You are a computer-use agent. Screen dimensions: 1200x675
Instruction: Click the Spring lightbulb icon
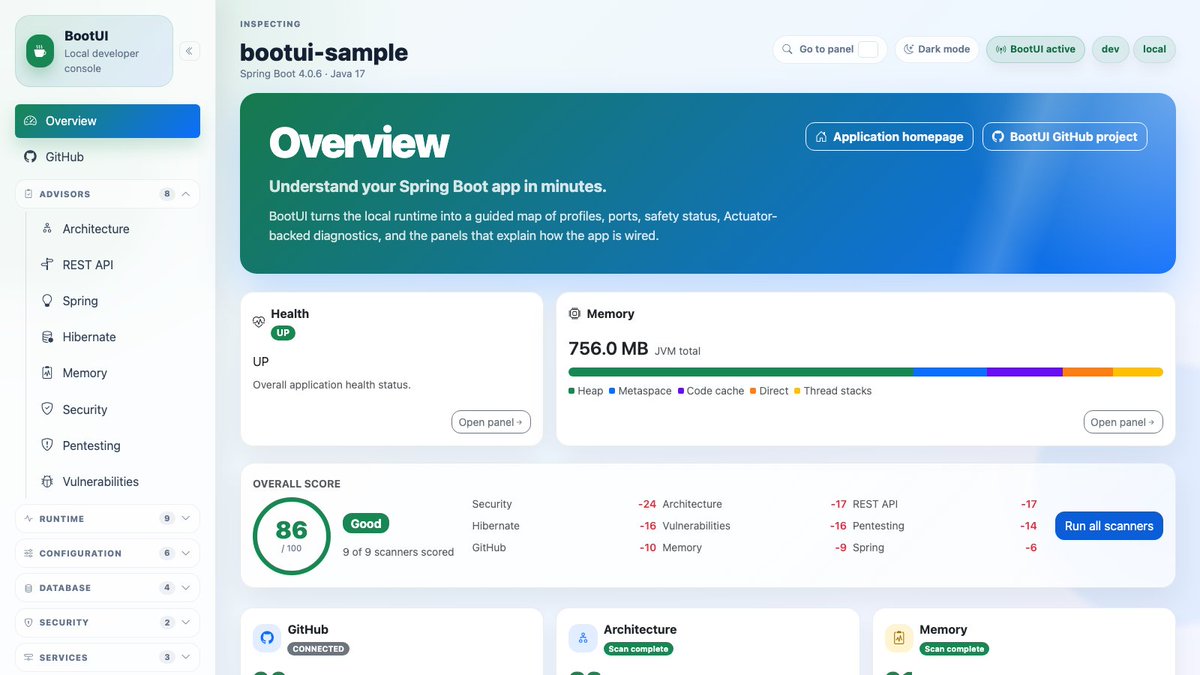click(x=47, y=301)
